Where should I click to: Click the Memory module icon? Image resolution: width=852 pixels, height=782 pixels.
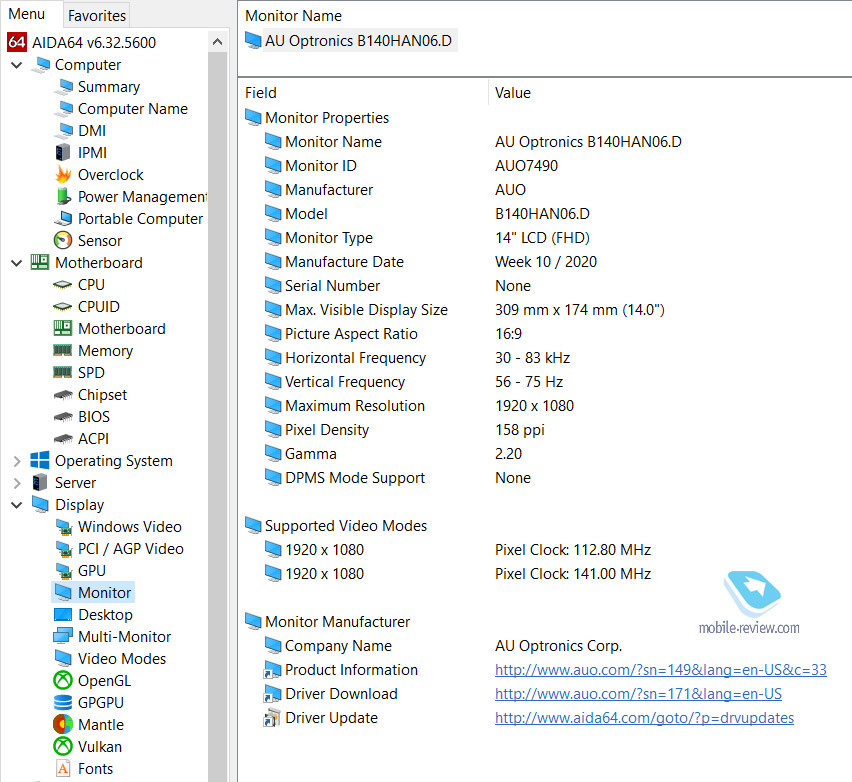coord(63,351)
